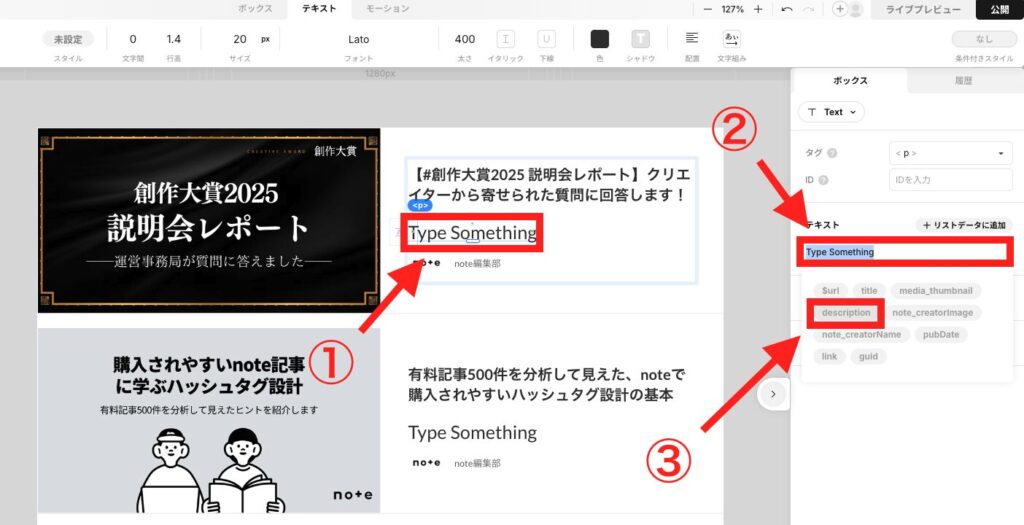The height and width of the screenshot is (525, 1024).
Task: Zoom in with the plus icon
Action: click(758, 9)
